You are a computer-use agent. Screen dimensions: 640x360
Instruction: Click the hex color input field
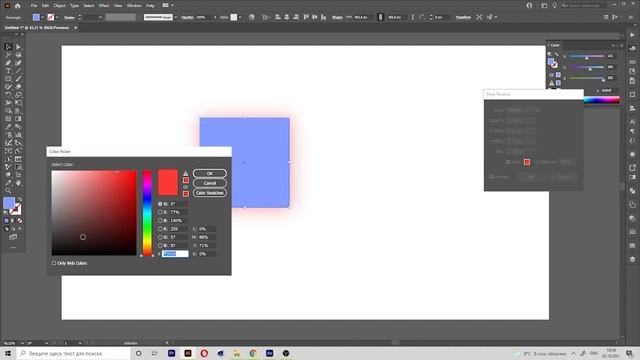(x=175, y=254)
